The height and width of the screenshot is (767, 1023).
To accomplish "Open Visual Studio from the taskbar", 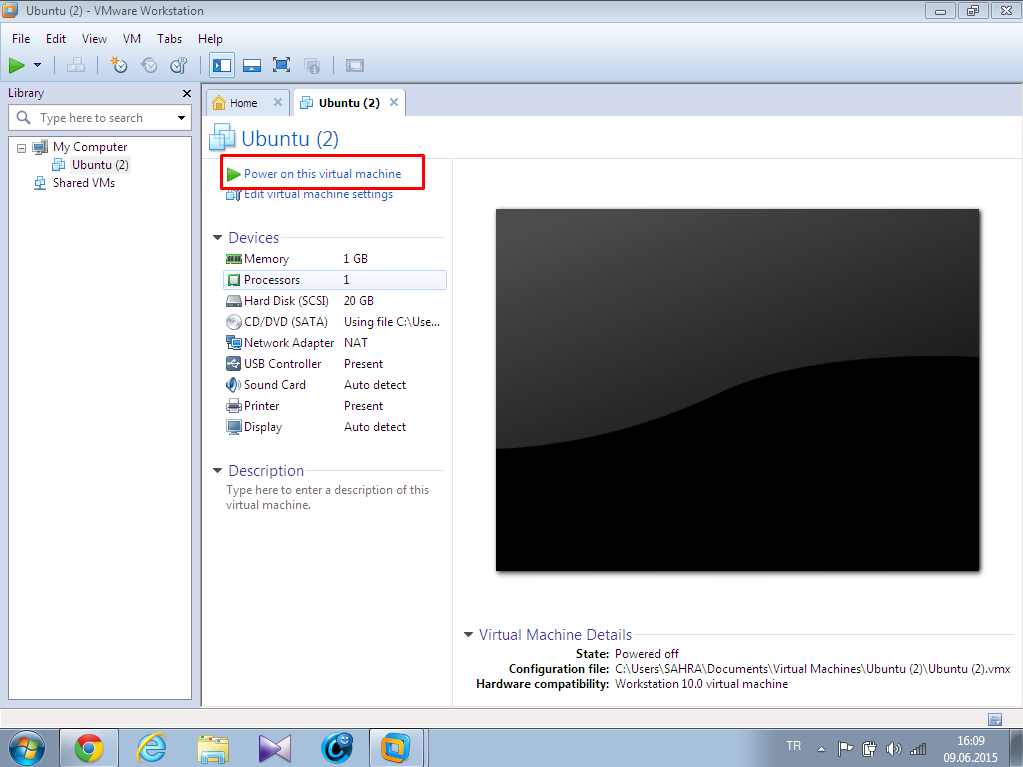I will (x=274, y=748).
